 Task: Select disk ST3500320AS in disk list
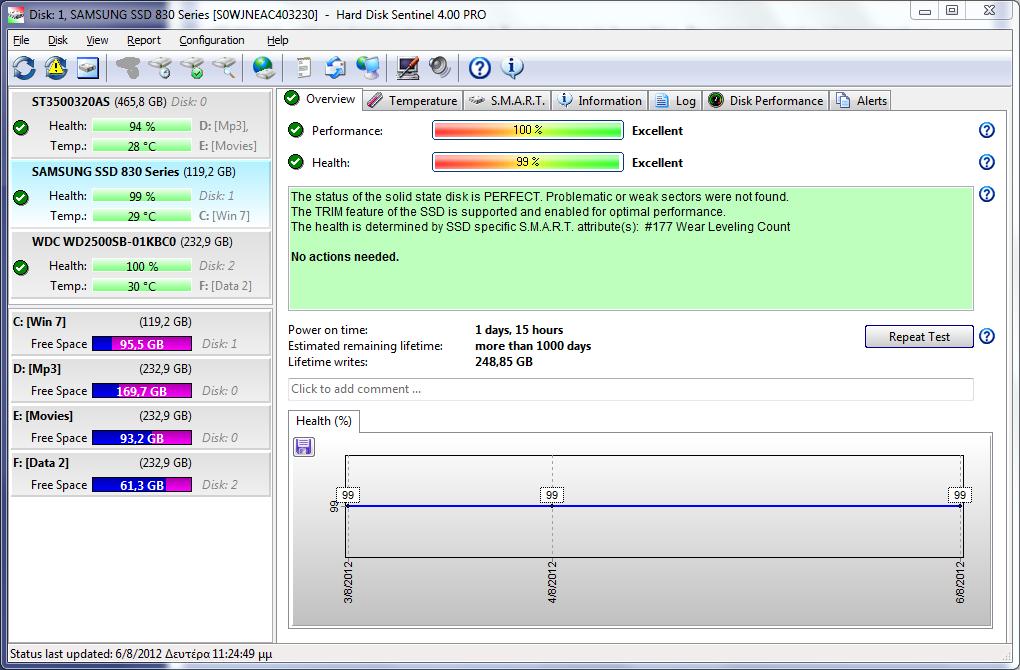pos(141,124)
